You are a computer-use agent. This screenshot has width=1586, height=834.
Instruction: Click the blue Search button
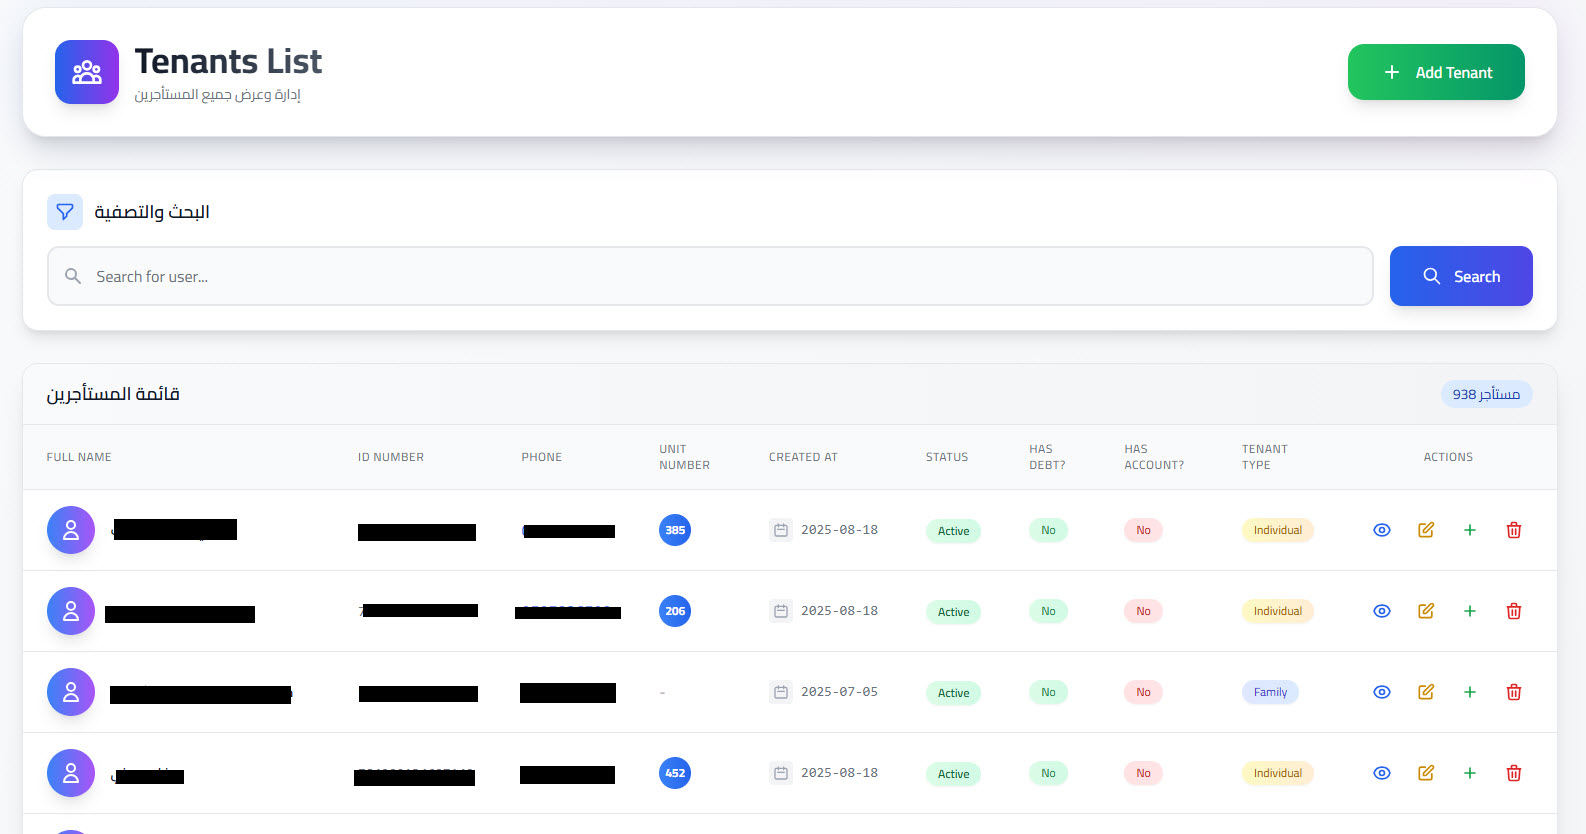click(x=1461, y=276)
